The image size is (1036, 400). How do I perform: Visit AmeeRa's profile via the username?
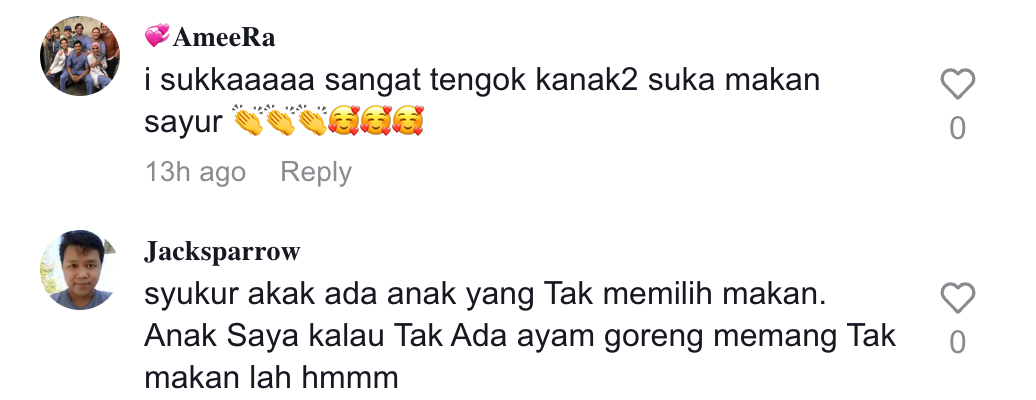click(x=224, y=38)
